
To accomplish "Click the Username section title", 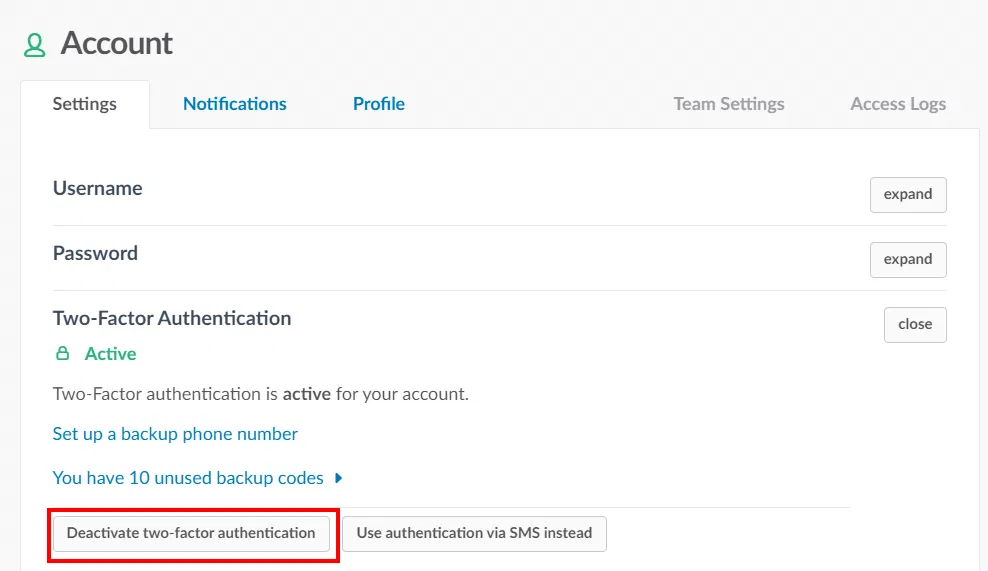I will click(x=98, y=188).
